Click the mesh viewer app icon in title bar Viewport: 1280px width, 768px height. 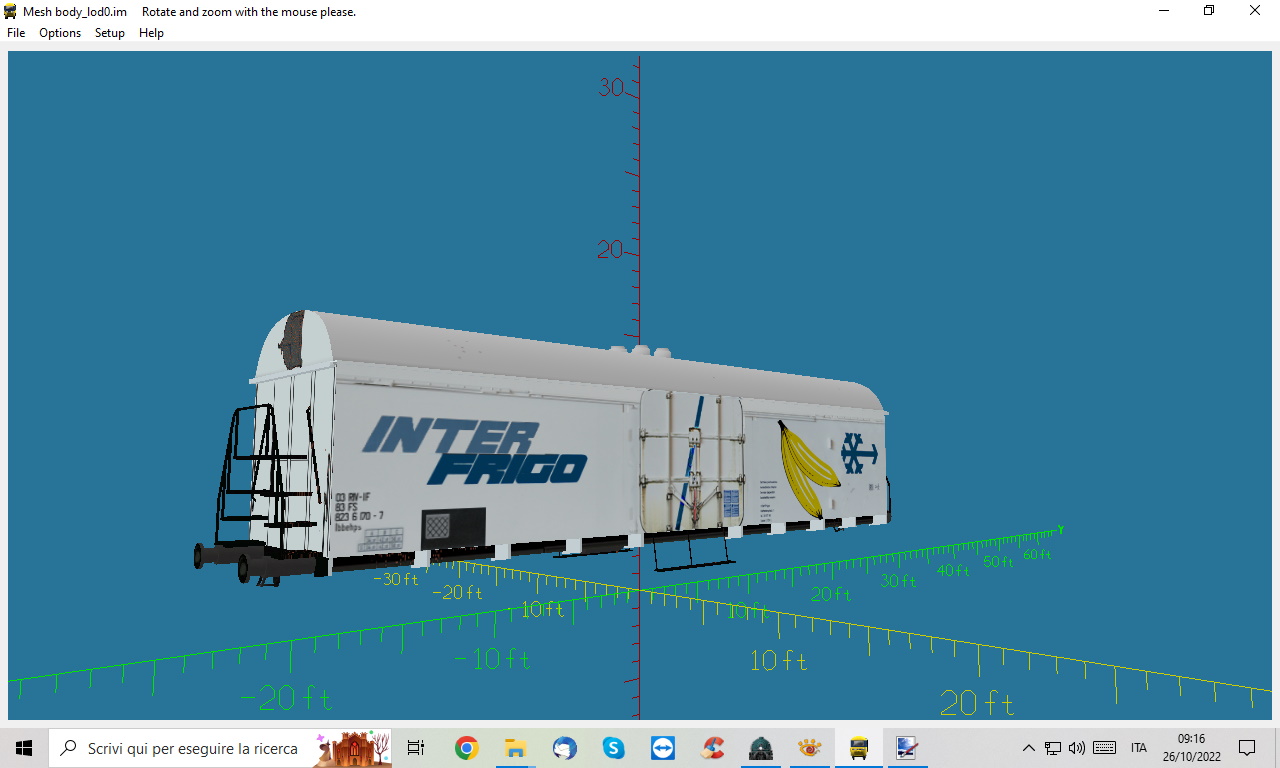tap(11, 11)
